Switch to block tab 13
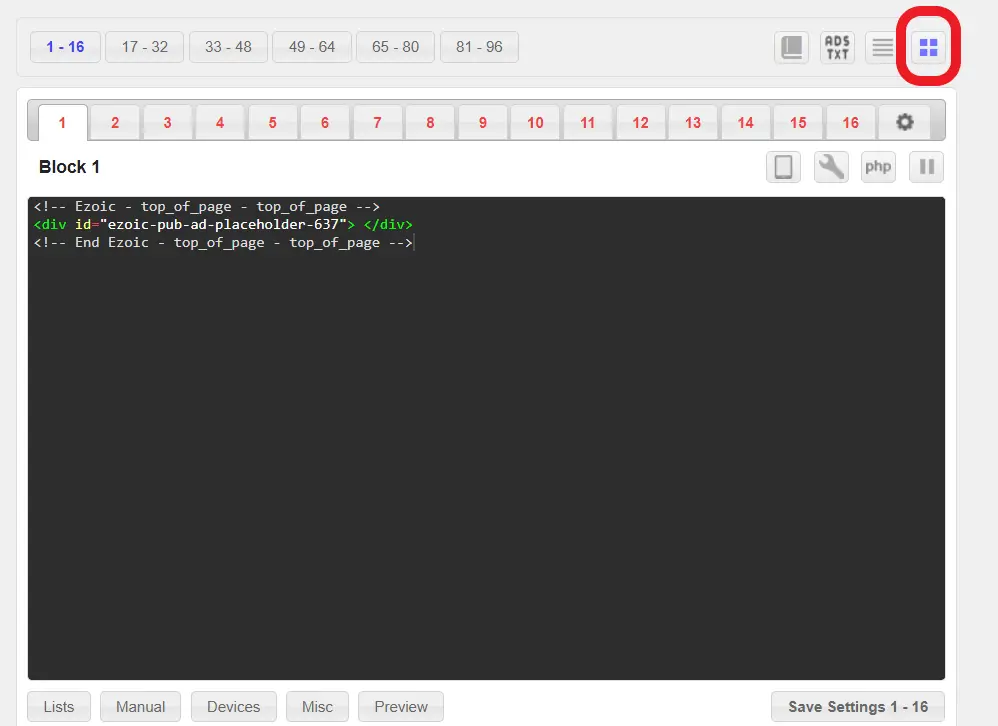This screenshot has height=726, width=998. [692, 123]
